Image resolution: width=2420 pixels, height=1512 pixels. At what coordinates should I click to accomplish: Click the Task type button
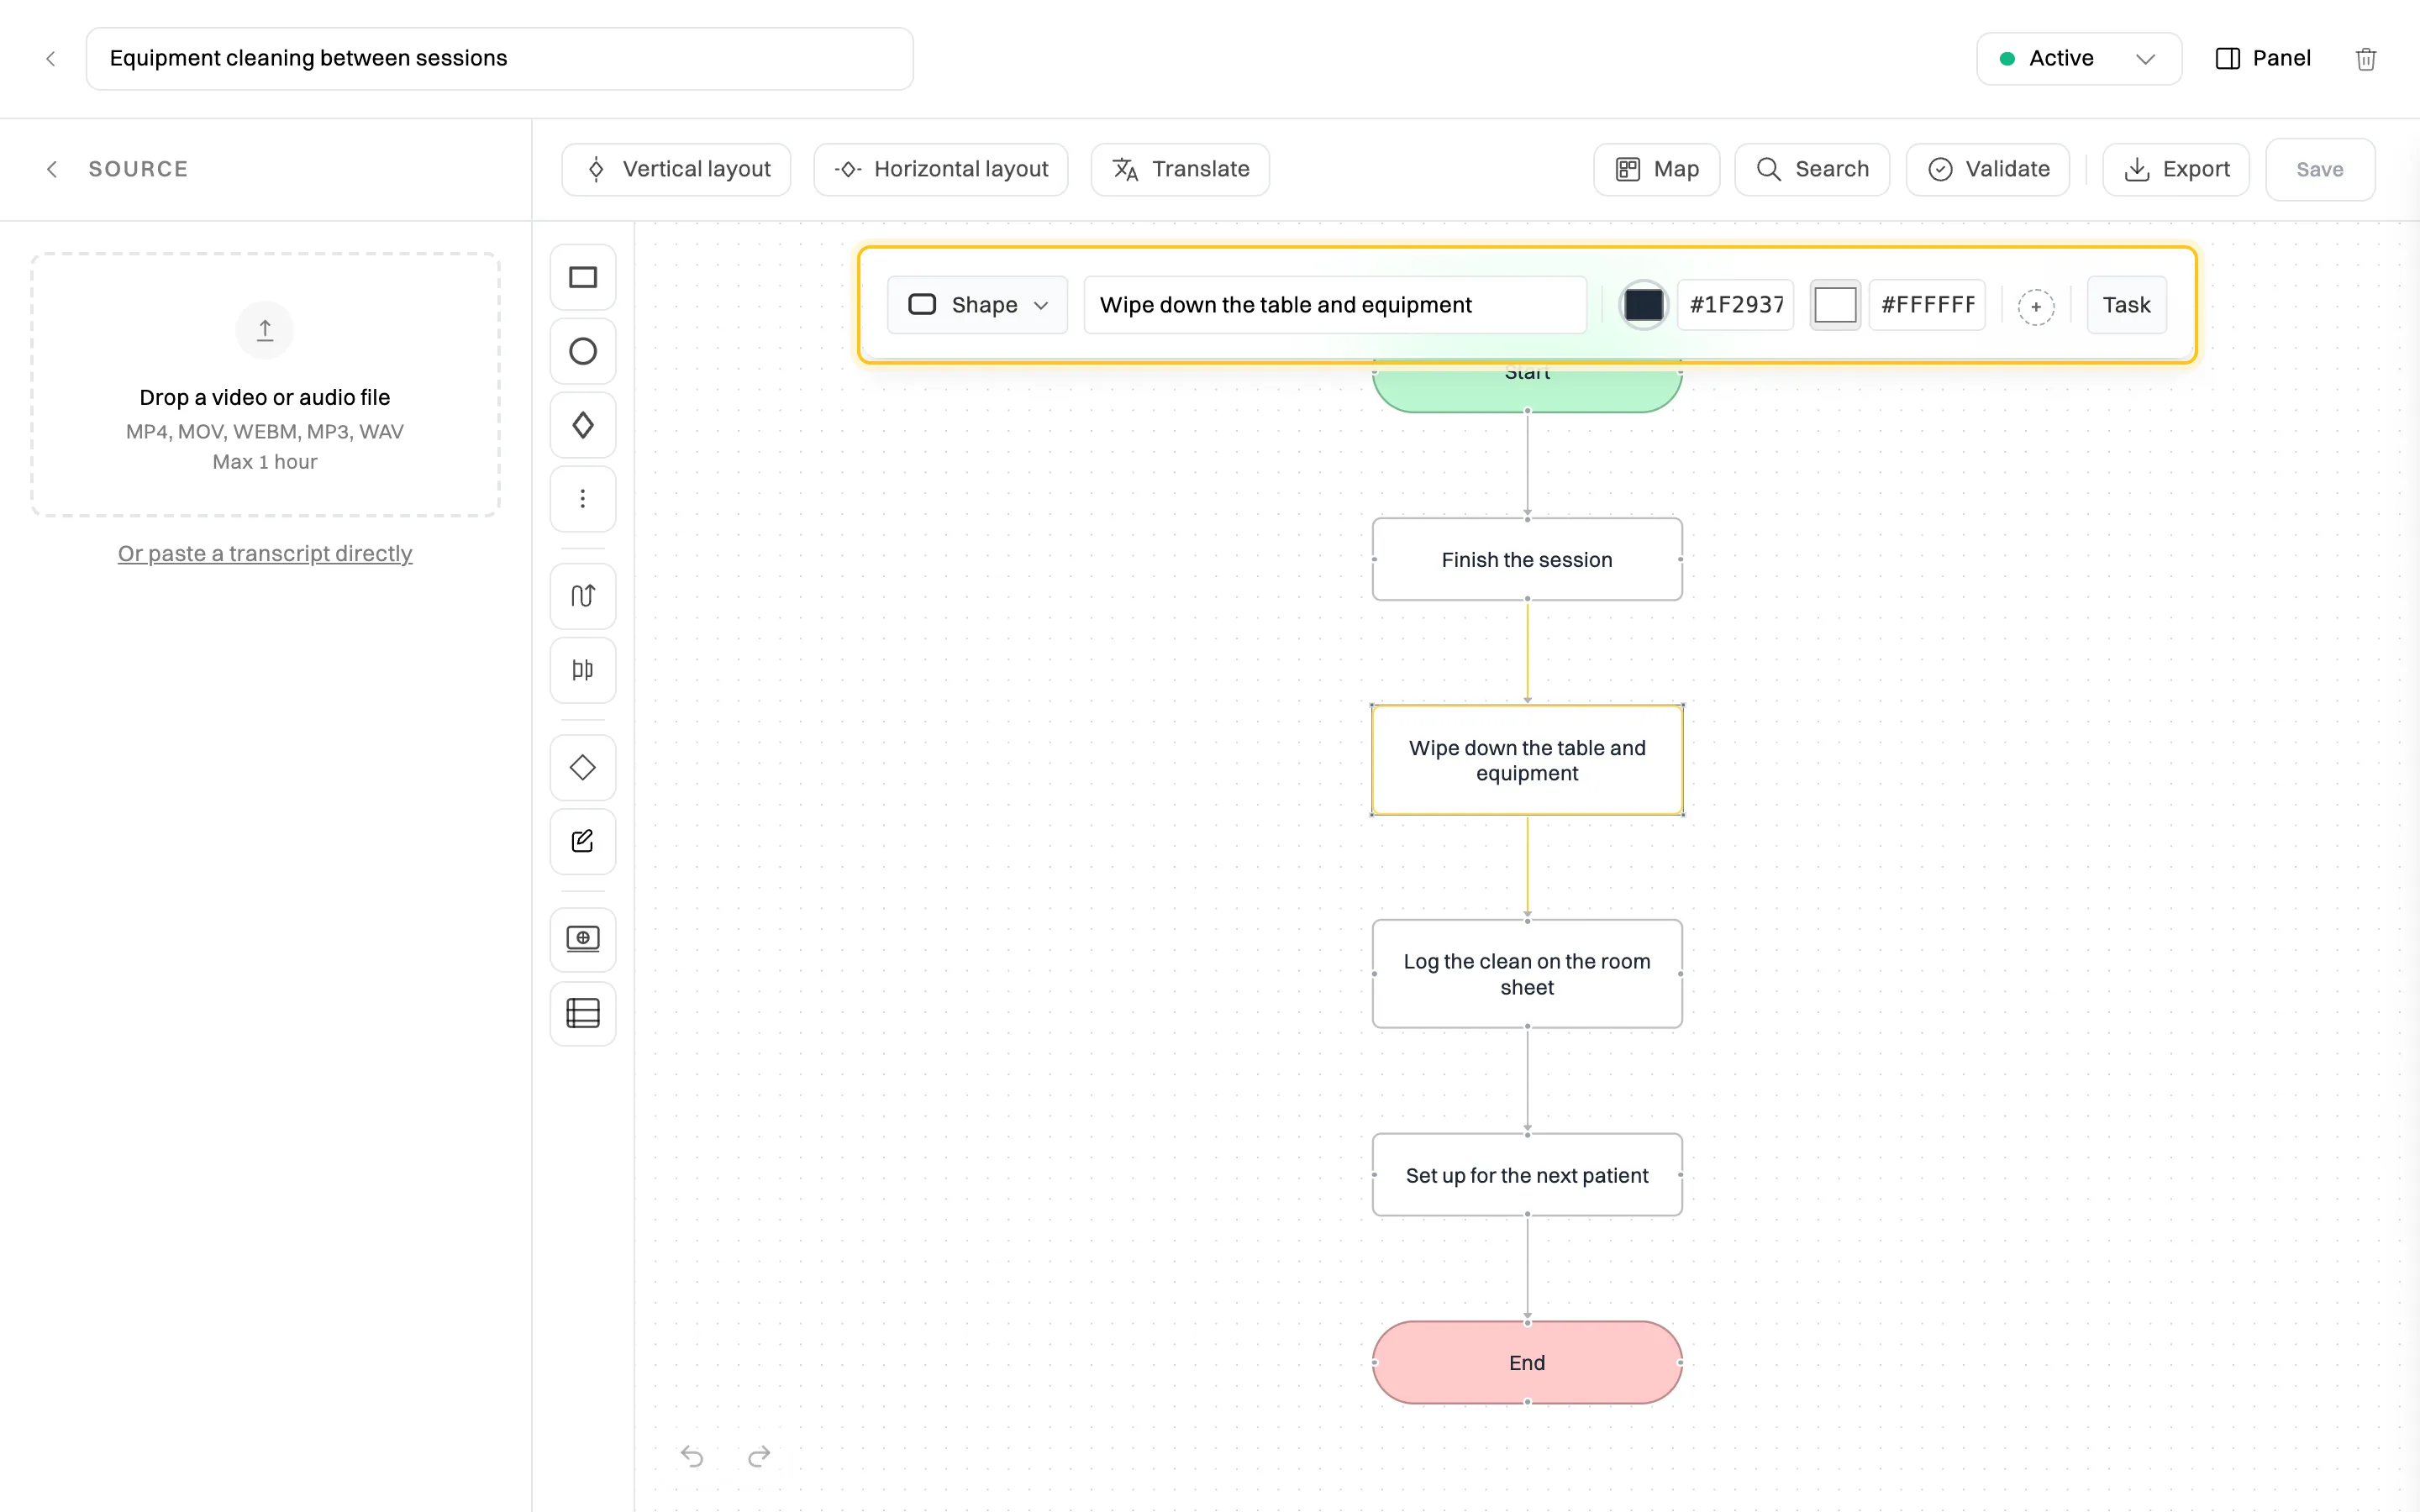[x=2127, y=305]
